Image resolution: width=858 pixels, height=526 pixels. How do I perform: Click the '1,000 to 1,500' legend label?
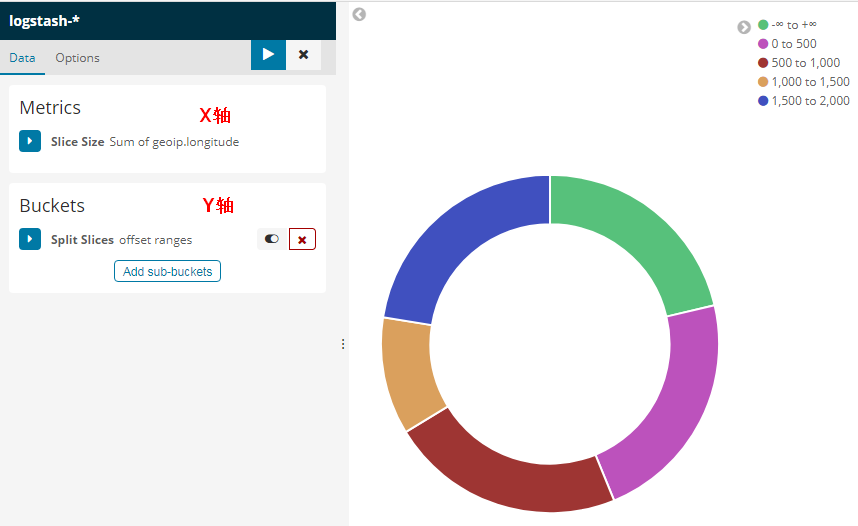coord(810,82)
